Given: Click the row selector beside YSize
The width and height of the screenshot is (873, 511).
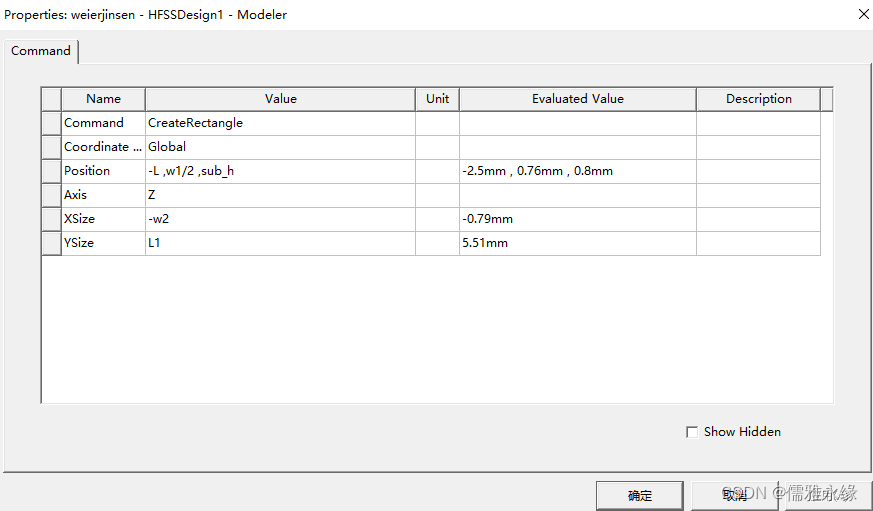Looking at the screenshot, I should point(52,243).
